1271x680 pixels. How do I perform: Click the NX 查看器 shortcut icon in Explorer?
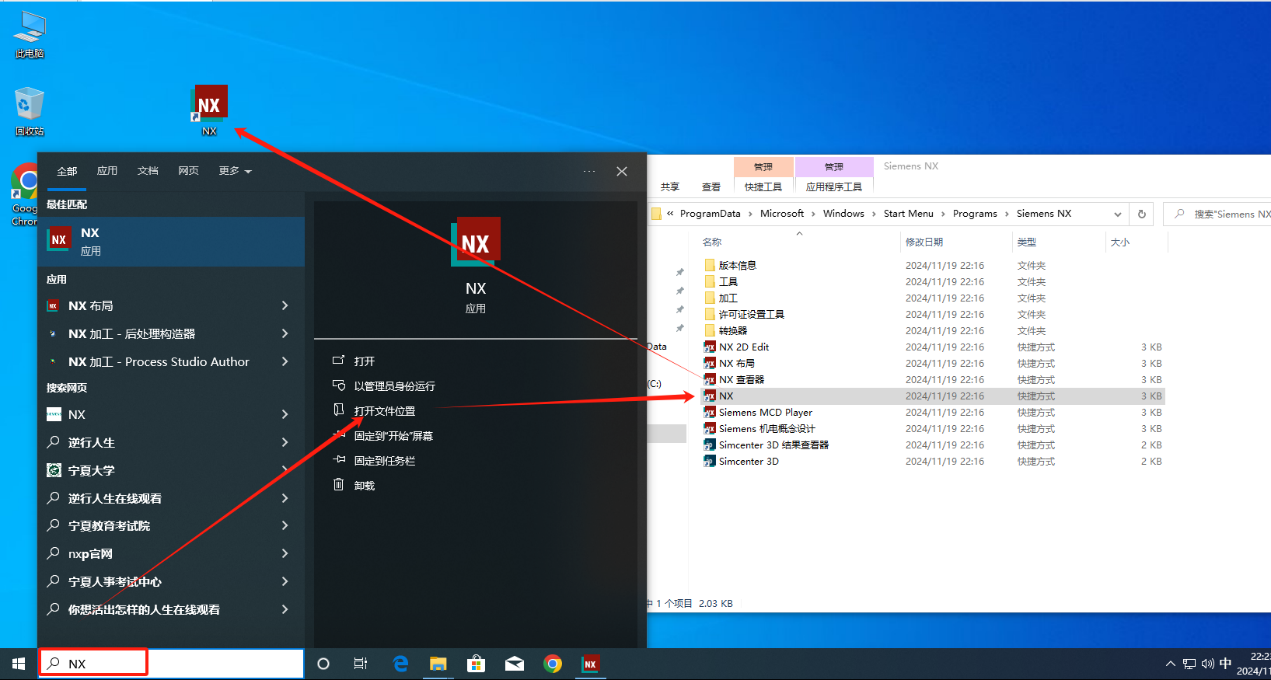[710, 380]
